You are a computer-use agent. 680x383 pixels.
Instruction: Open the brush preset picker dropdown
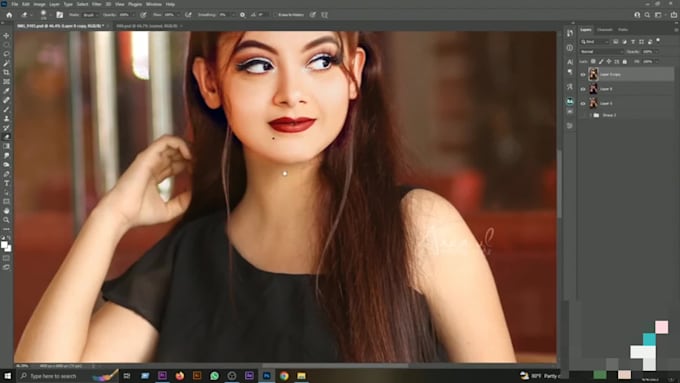[50, 15]
